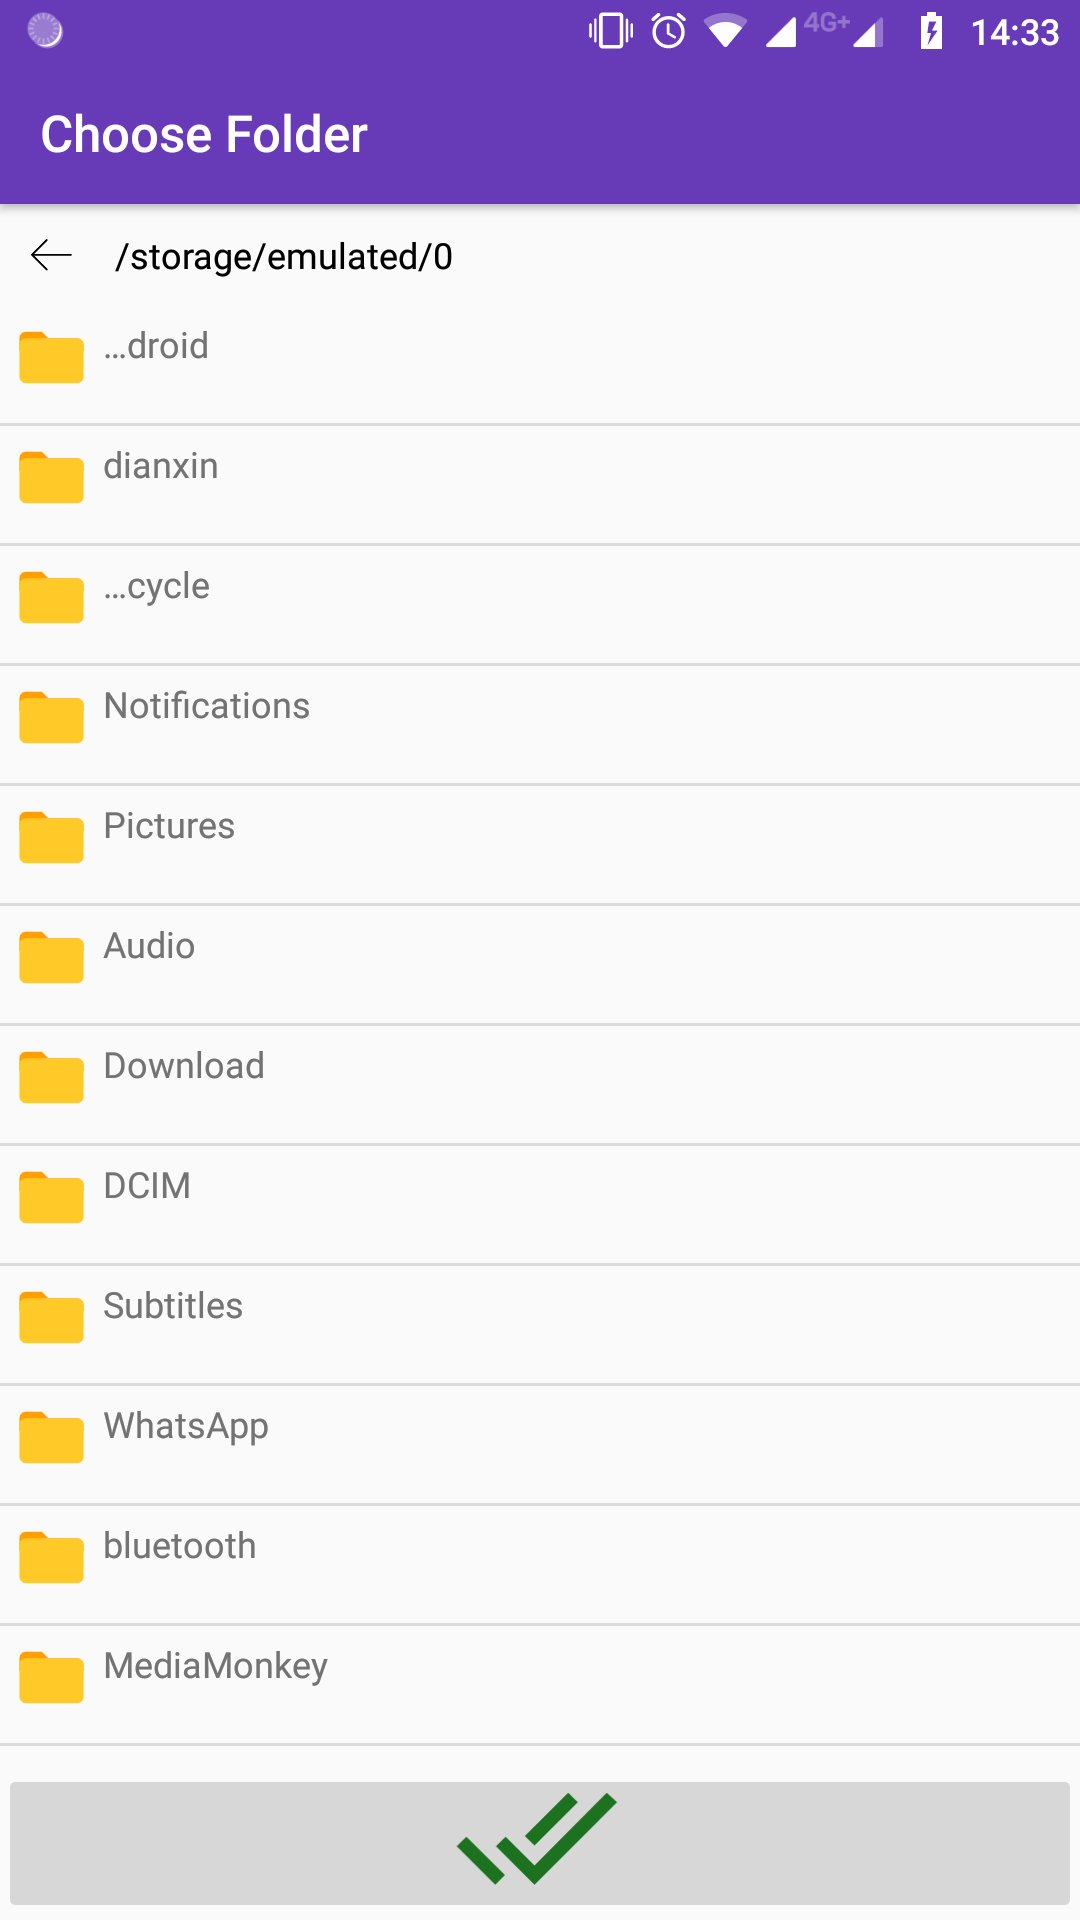The image size is (1080, 1920).
Task: Select the Download folder label
Action: coord(184,1066)
